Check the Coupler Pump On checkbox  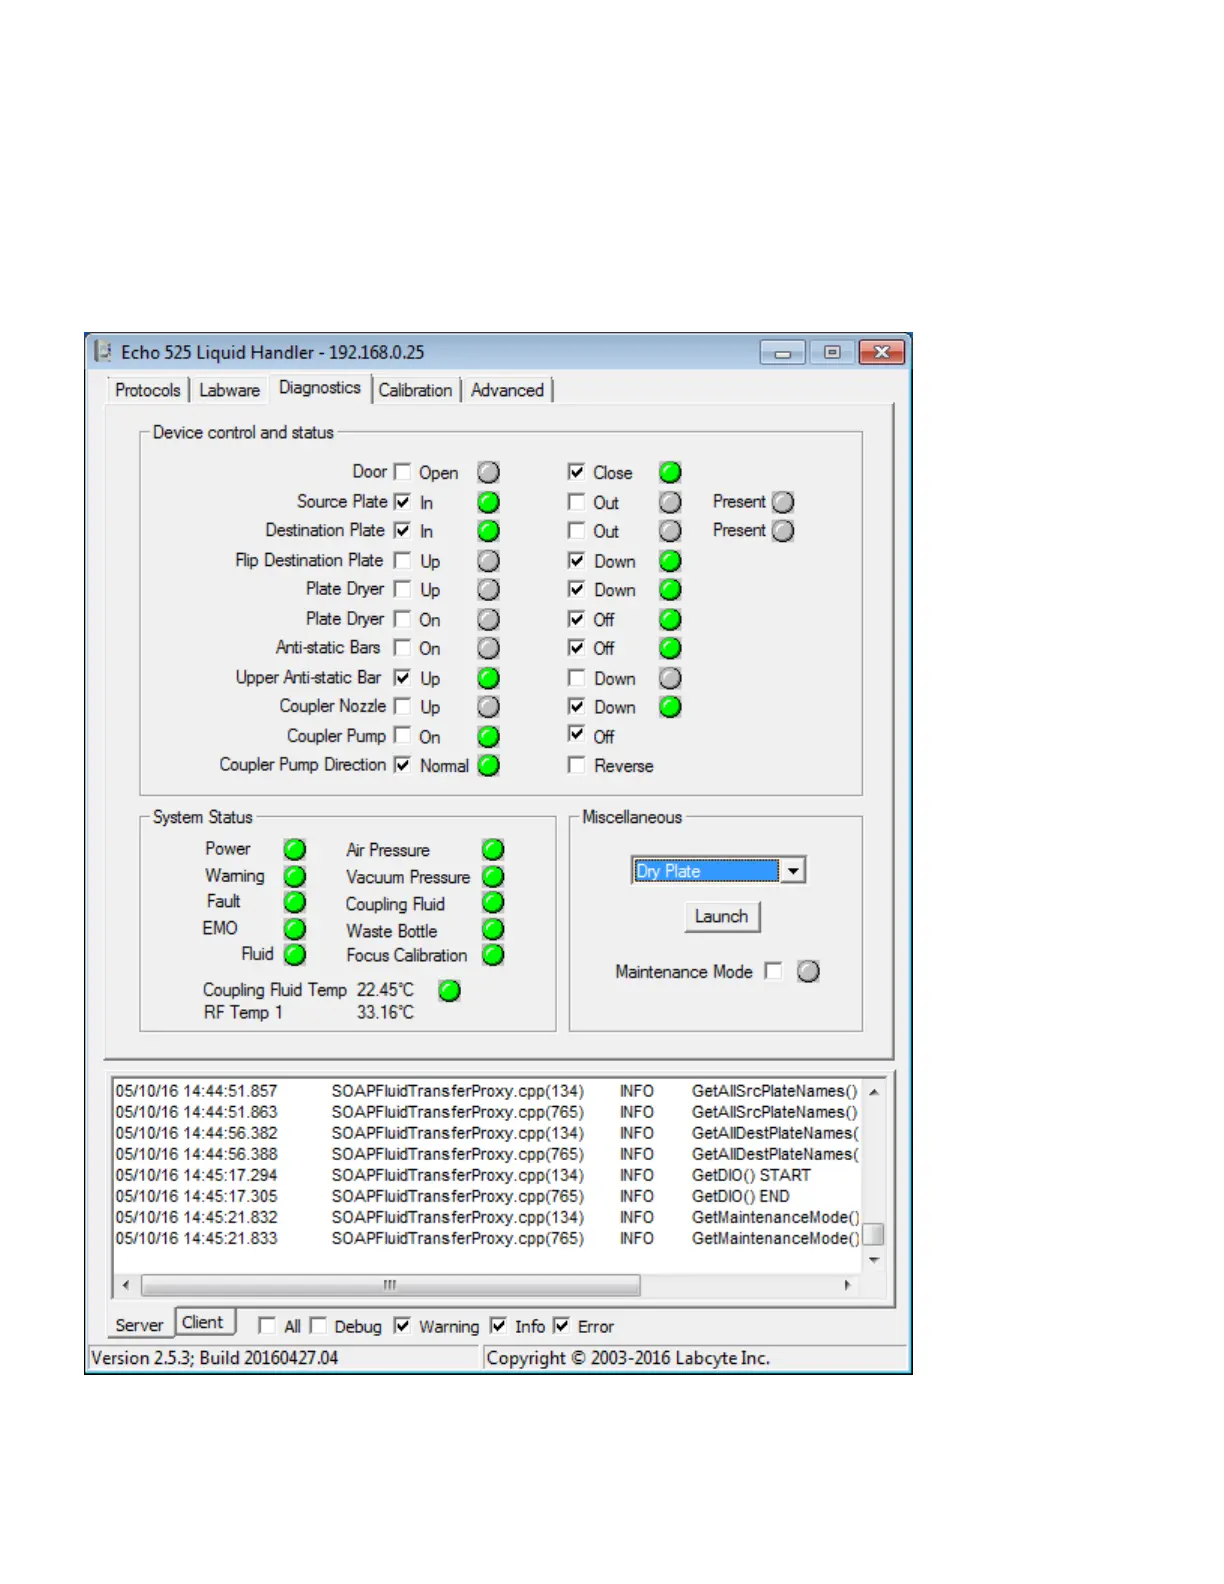tap(402, 735)
